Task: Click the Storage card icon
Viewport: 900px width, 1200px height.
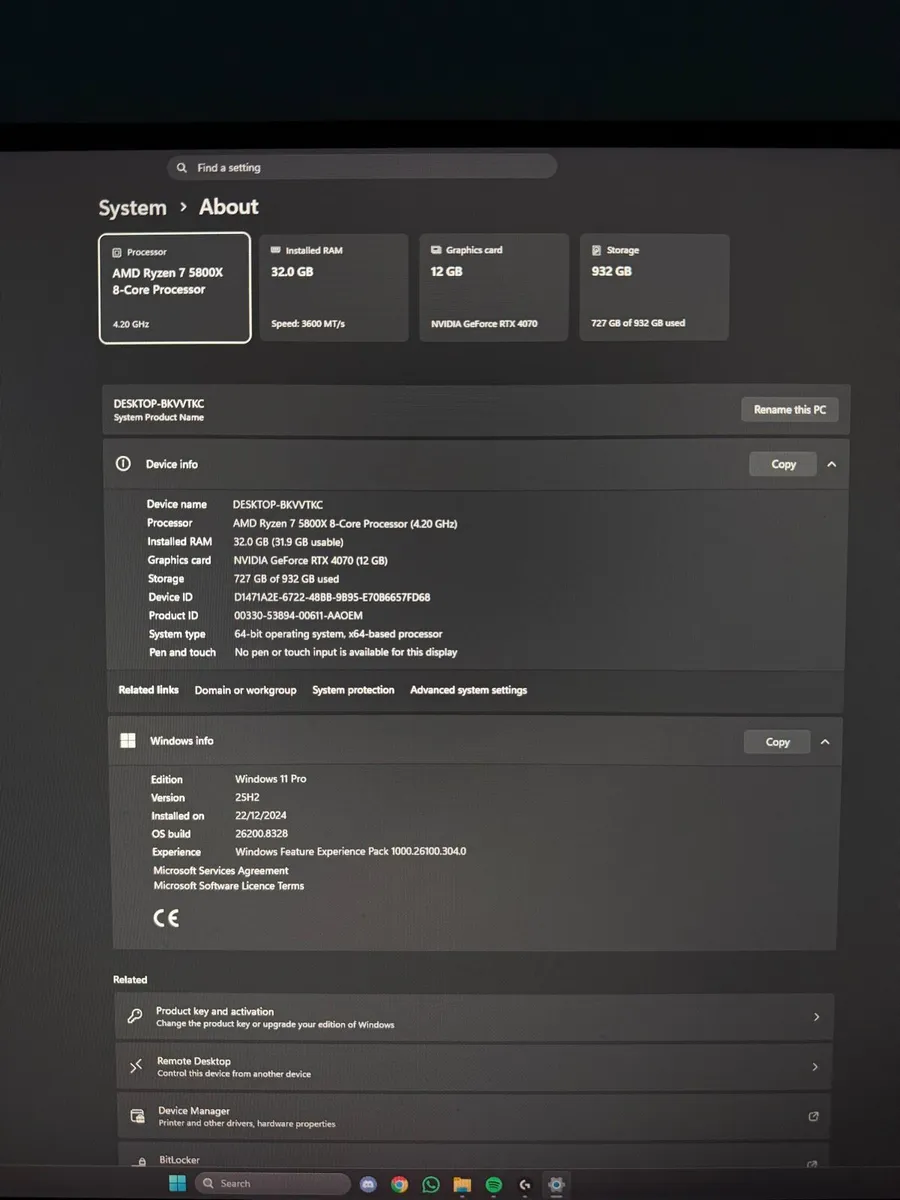Action: click(597, 250)
